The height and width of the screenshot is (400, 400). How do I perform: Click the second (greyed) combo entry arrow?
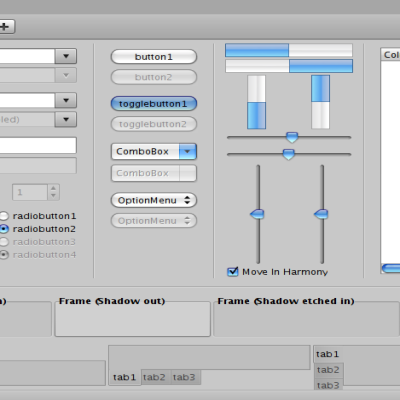click(x=66, y=75)
